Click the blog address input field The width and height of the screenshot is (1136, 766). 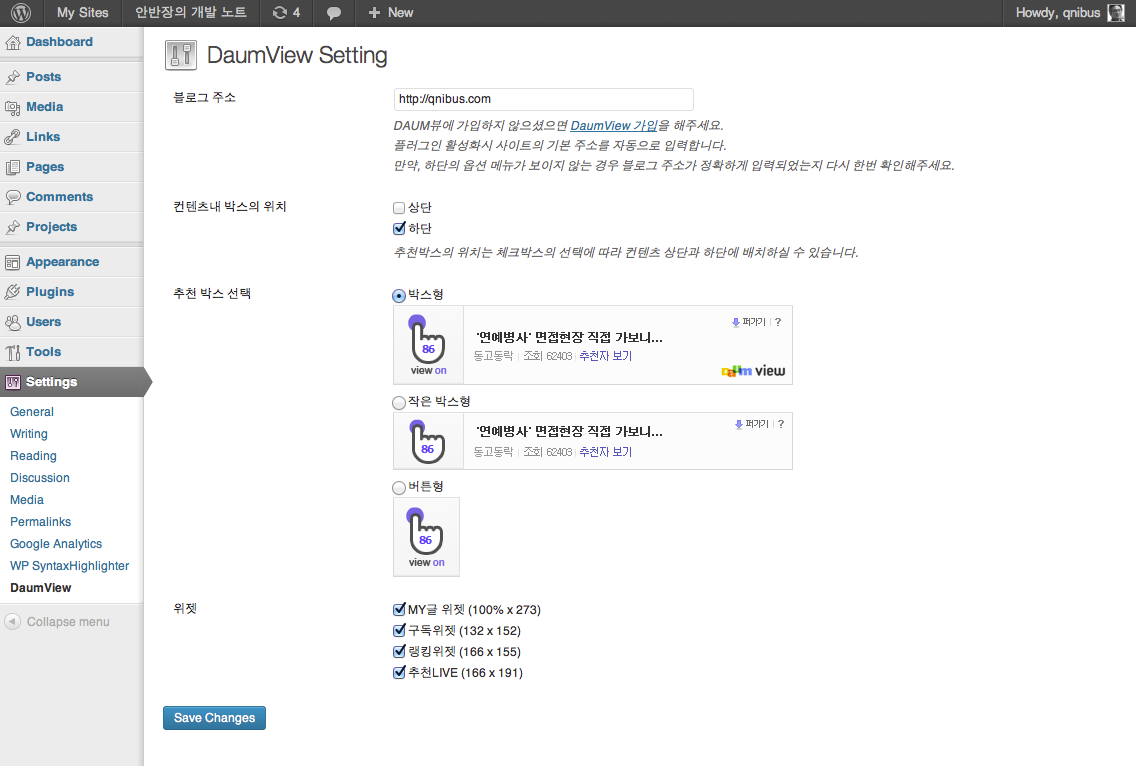click(x=543, y=99)
